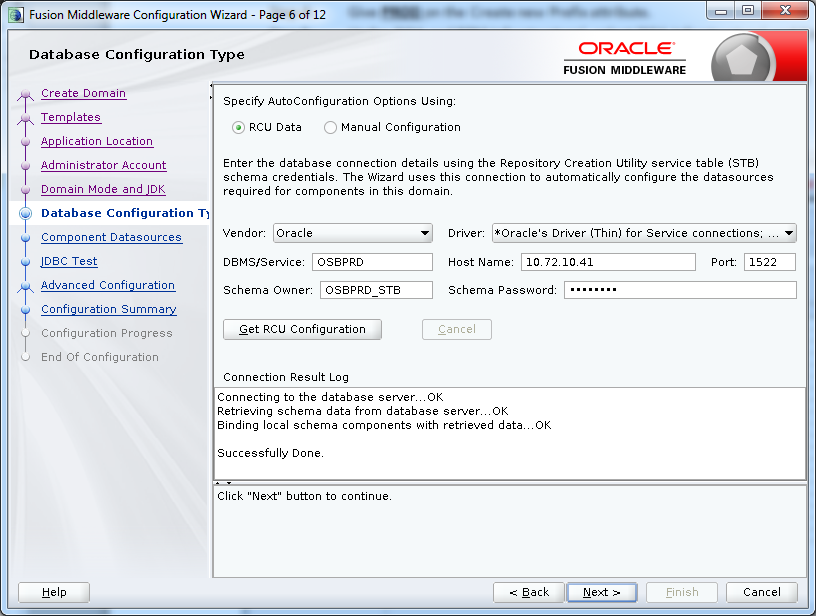Click the step node icon beside Advanced Configuration
This screenshot has width=816, height=616.
(26, 286)
